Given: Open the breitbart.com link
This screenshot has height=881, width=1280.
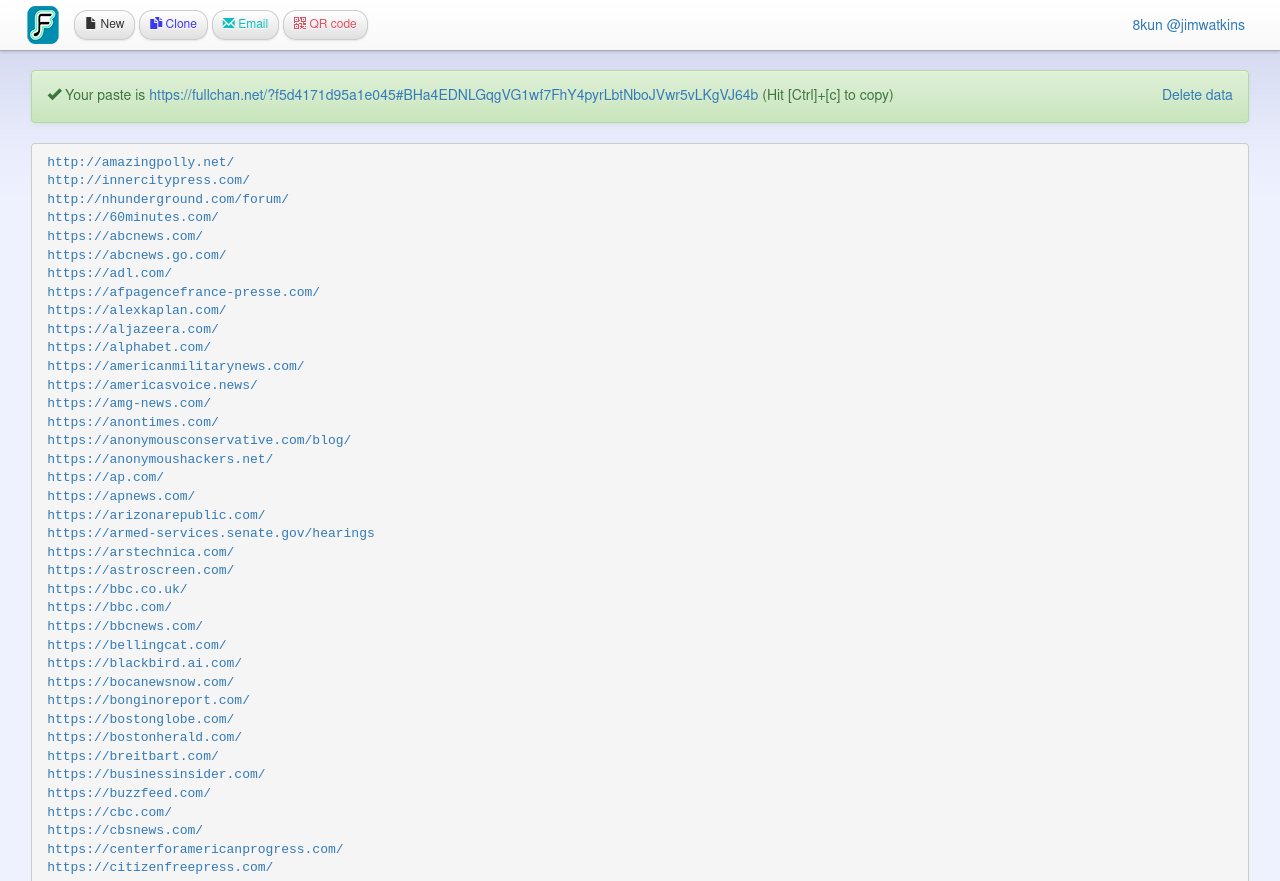Looking at the screenshot, I should 133,756.
